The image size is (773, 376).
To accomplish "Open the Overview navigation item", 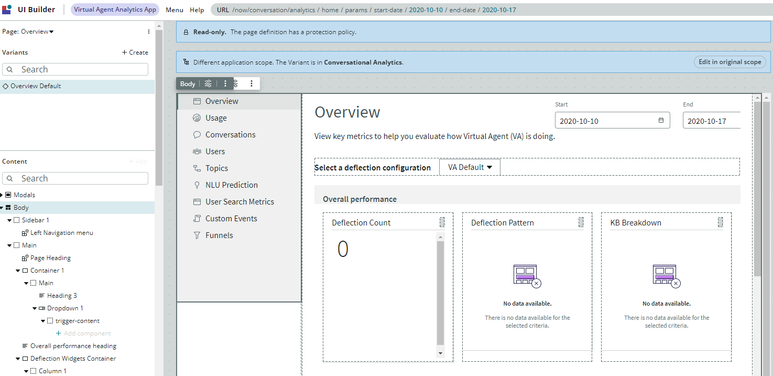I will pos(239,101).
